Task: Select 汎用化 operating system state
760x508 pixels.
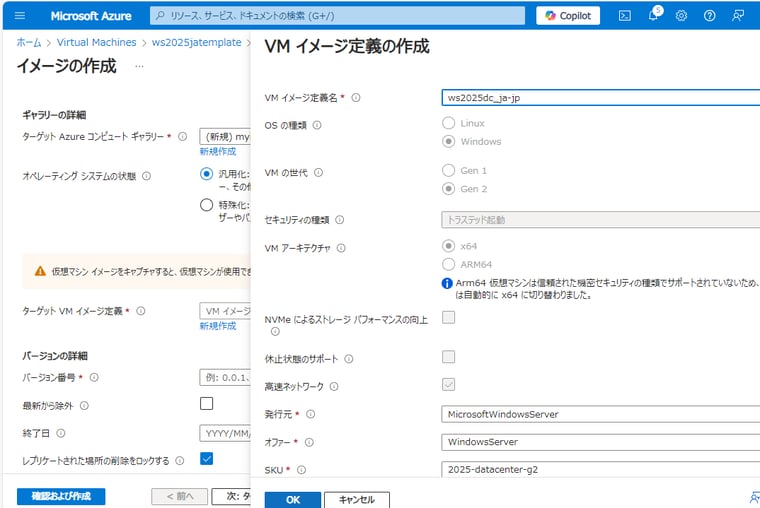Action: point(206,174)
